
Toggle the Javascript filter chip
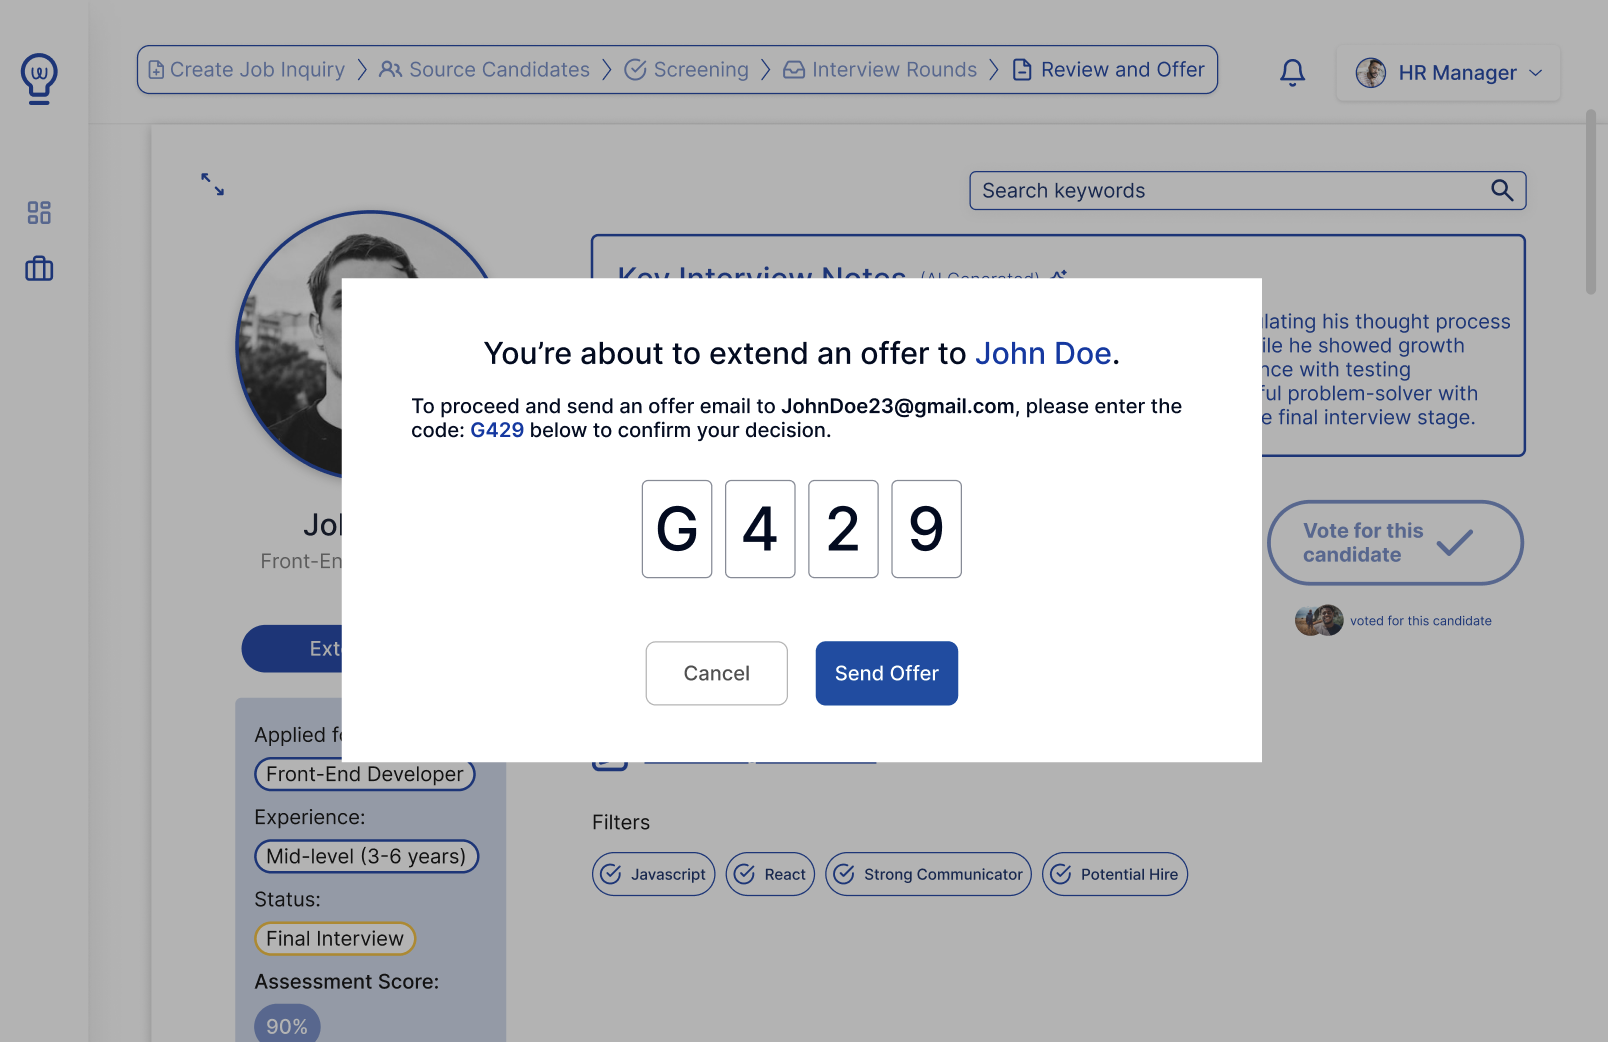click(x=653, y=874)
